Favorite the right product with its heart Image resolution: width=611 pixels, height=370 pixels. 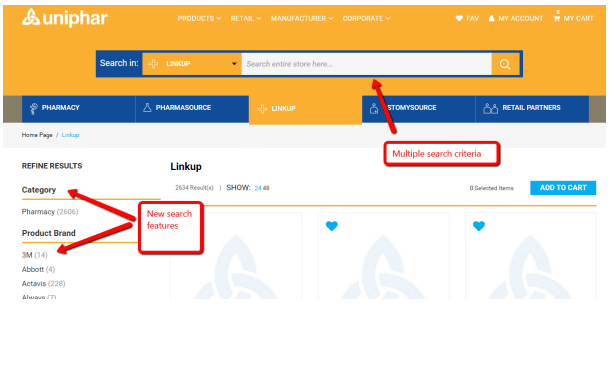[479, 226]
